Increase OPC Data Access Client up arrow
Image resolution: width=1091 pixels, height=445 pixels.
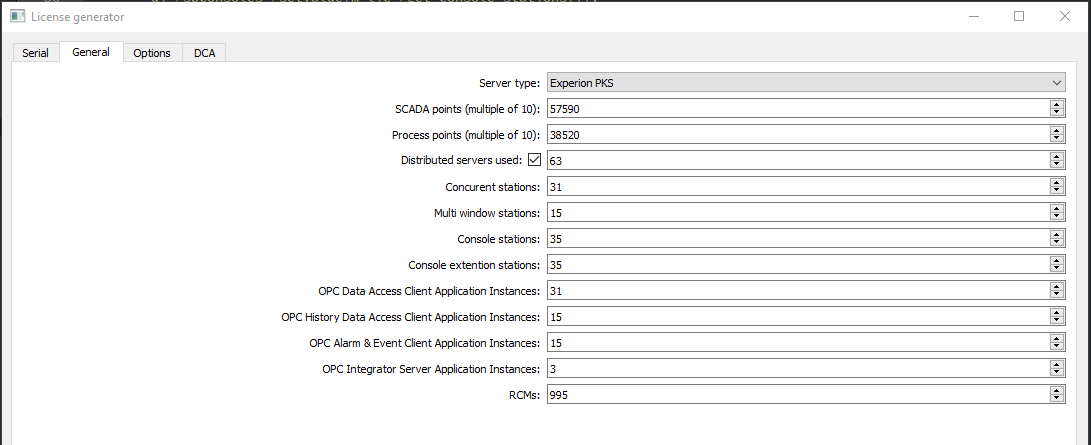tap(1057, 286)
